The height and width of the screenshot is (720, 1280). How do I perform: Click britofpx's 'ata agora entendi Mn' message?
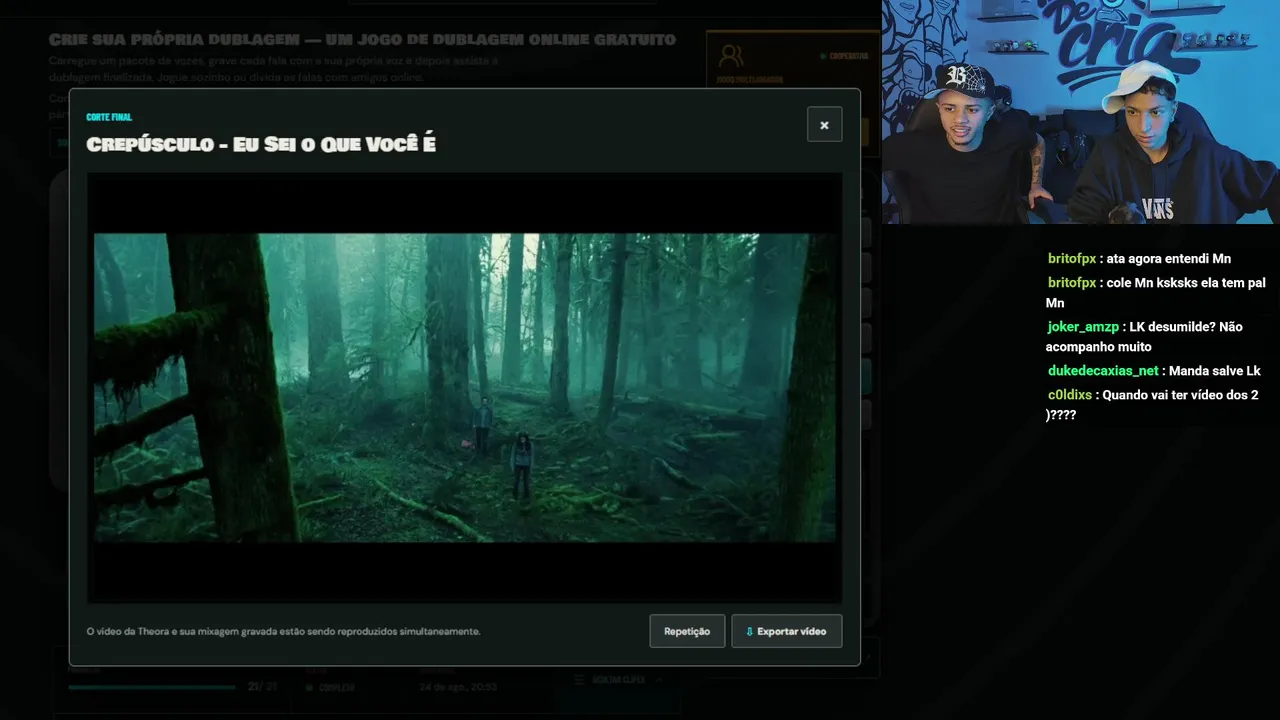pos(1139,259)
